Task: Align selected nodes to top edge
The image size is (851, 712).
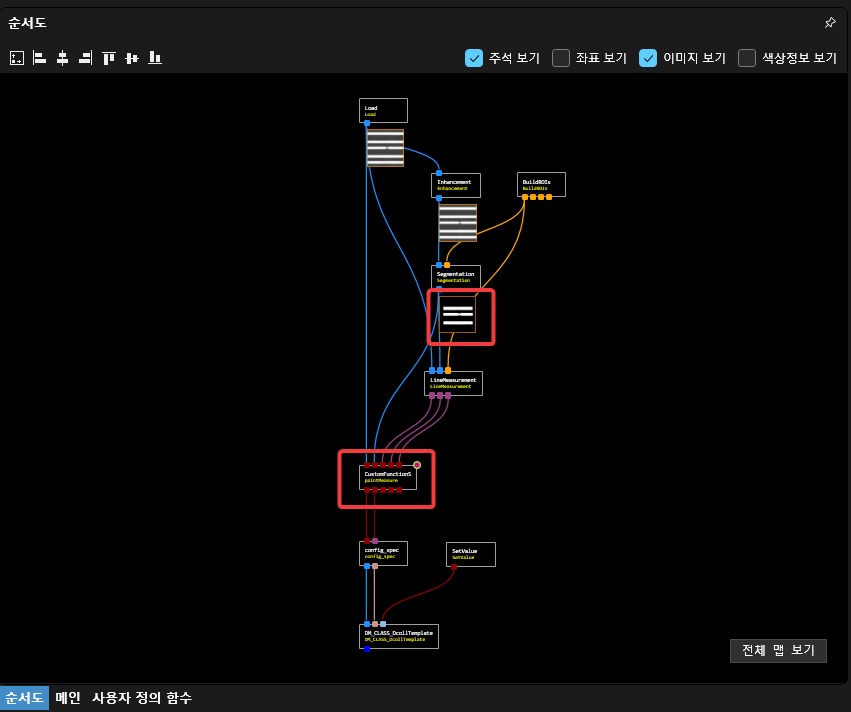Action: 109,58
